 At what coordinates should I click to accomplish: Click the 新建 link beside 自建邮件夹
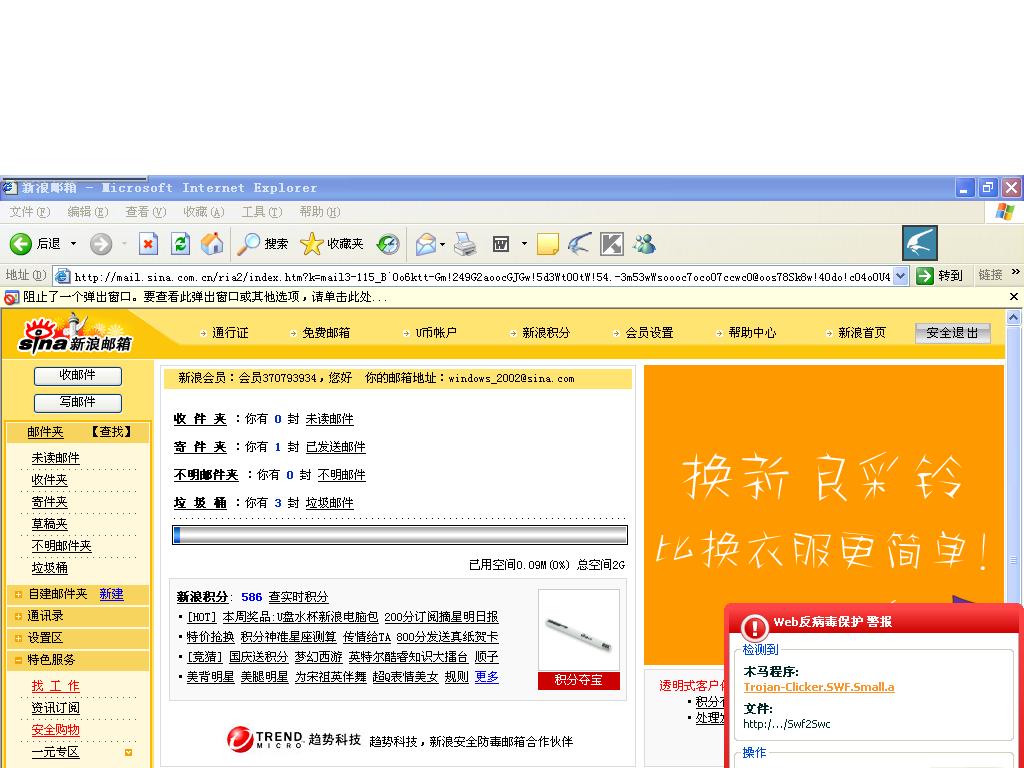(x=112, y=594)
